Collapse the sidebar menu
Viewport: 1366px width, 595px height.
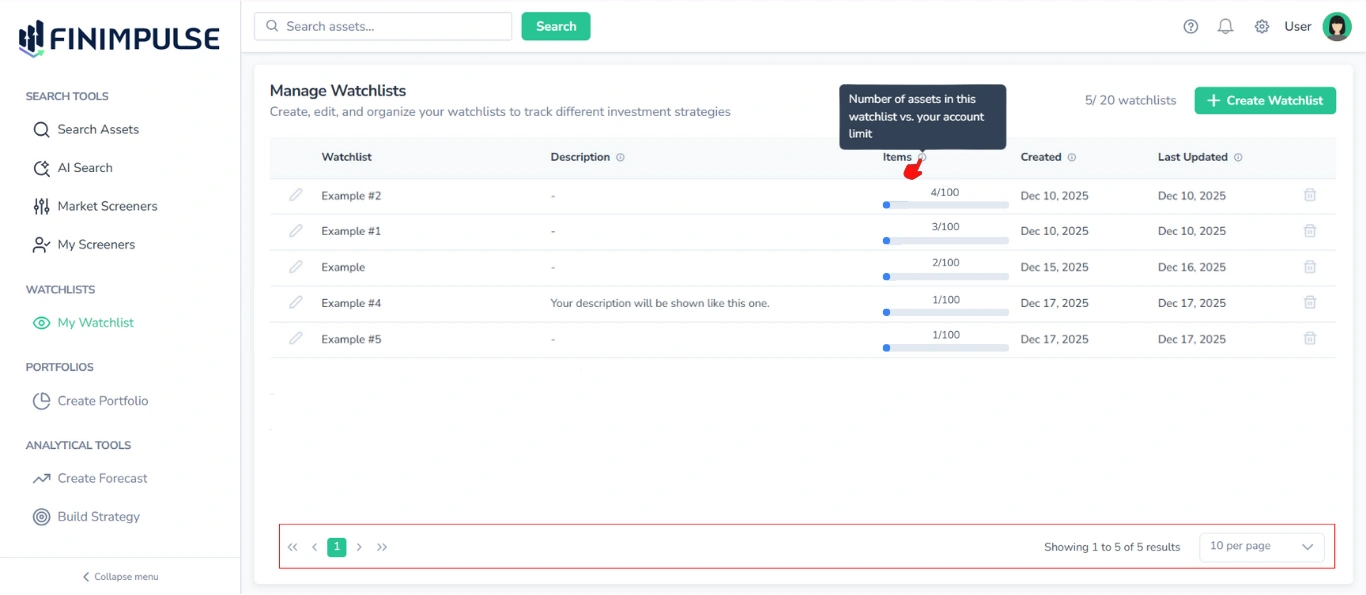click(119, 576)
